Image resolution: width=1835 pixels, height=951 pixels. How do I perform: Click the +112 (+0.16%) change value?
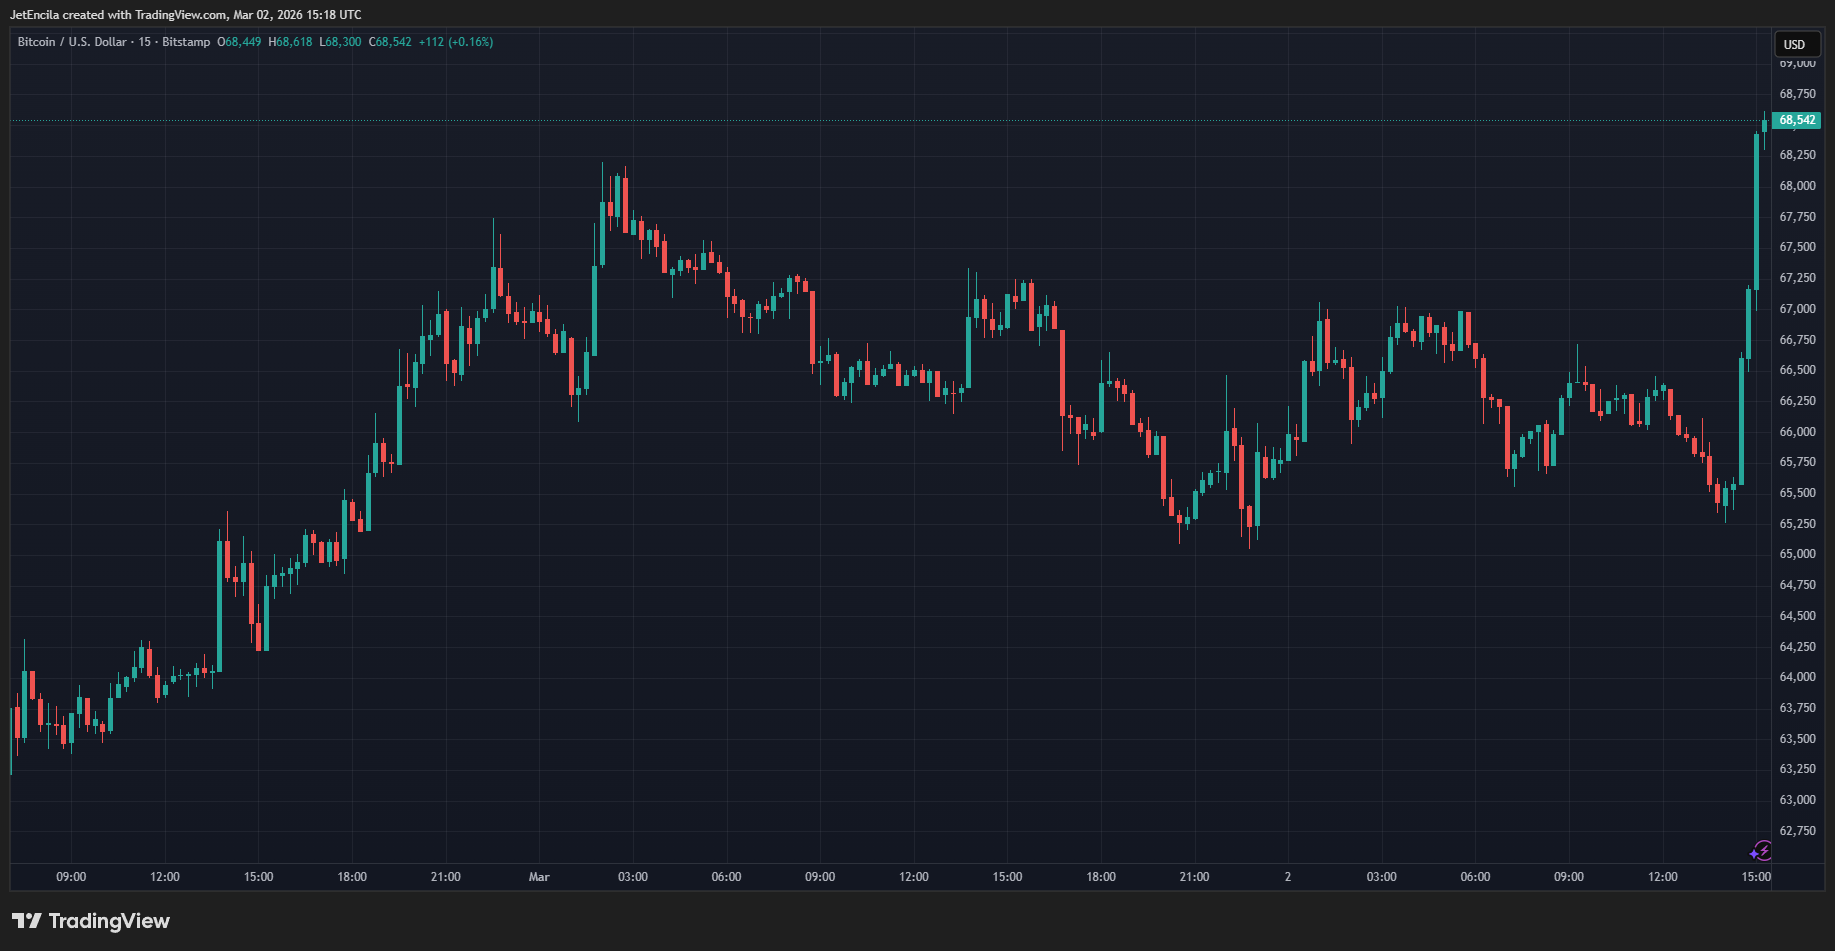tap(455, 42)
